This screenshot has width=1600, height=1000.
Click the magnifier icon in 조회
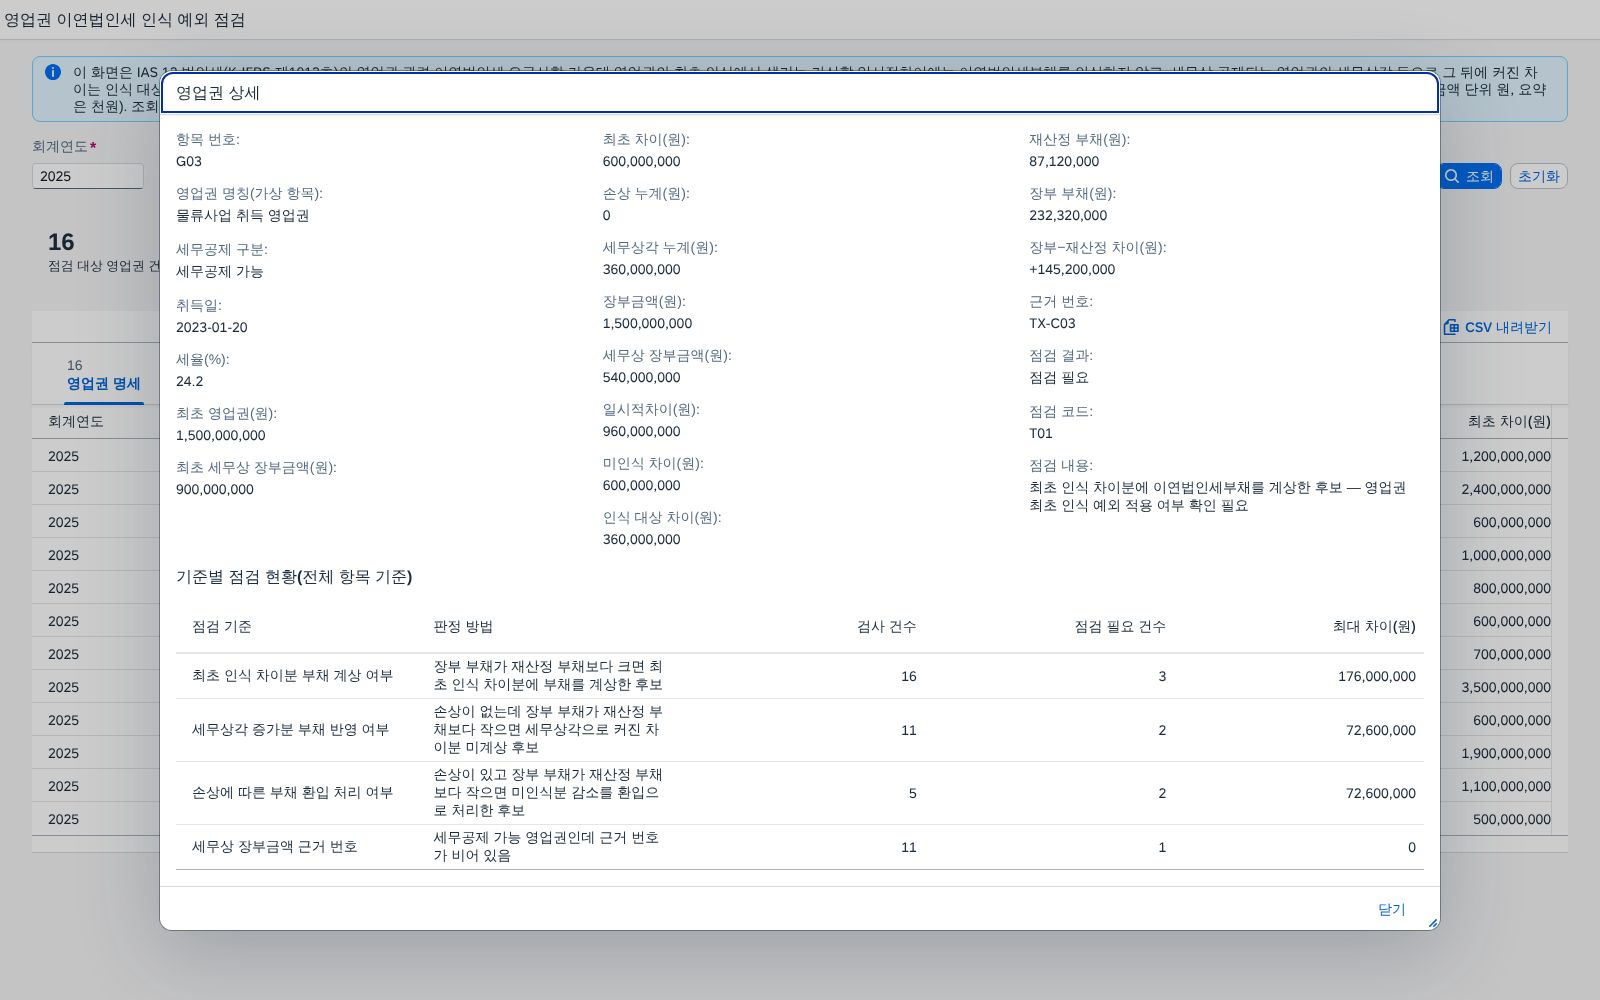tap(1452, 176)
